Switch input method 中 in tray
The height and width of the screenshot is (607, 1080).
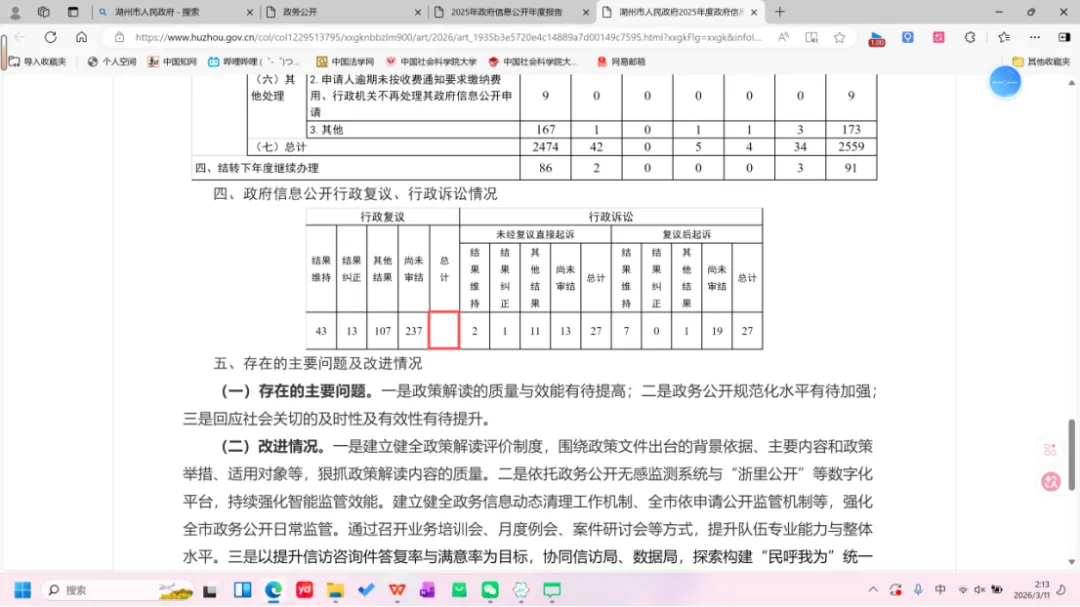(940, 590)
